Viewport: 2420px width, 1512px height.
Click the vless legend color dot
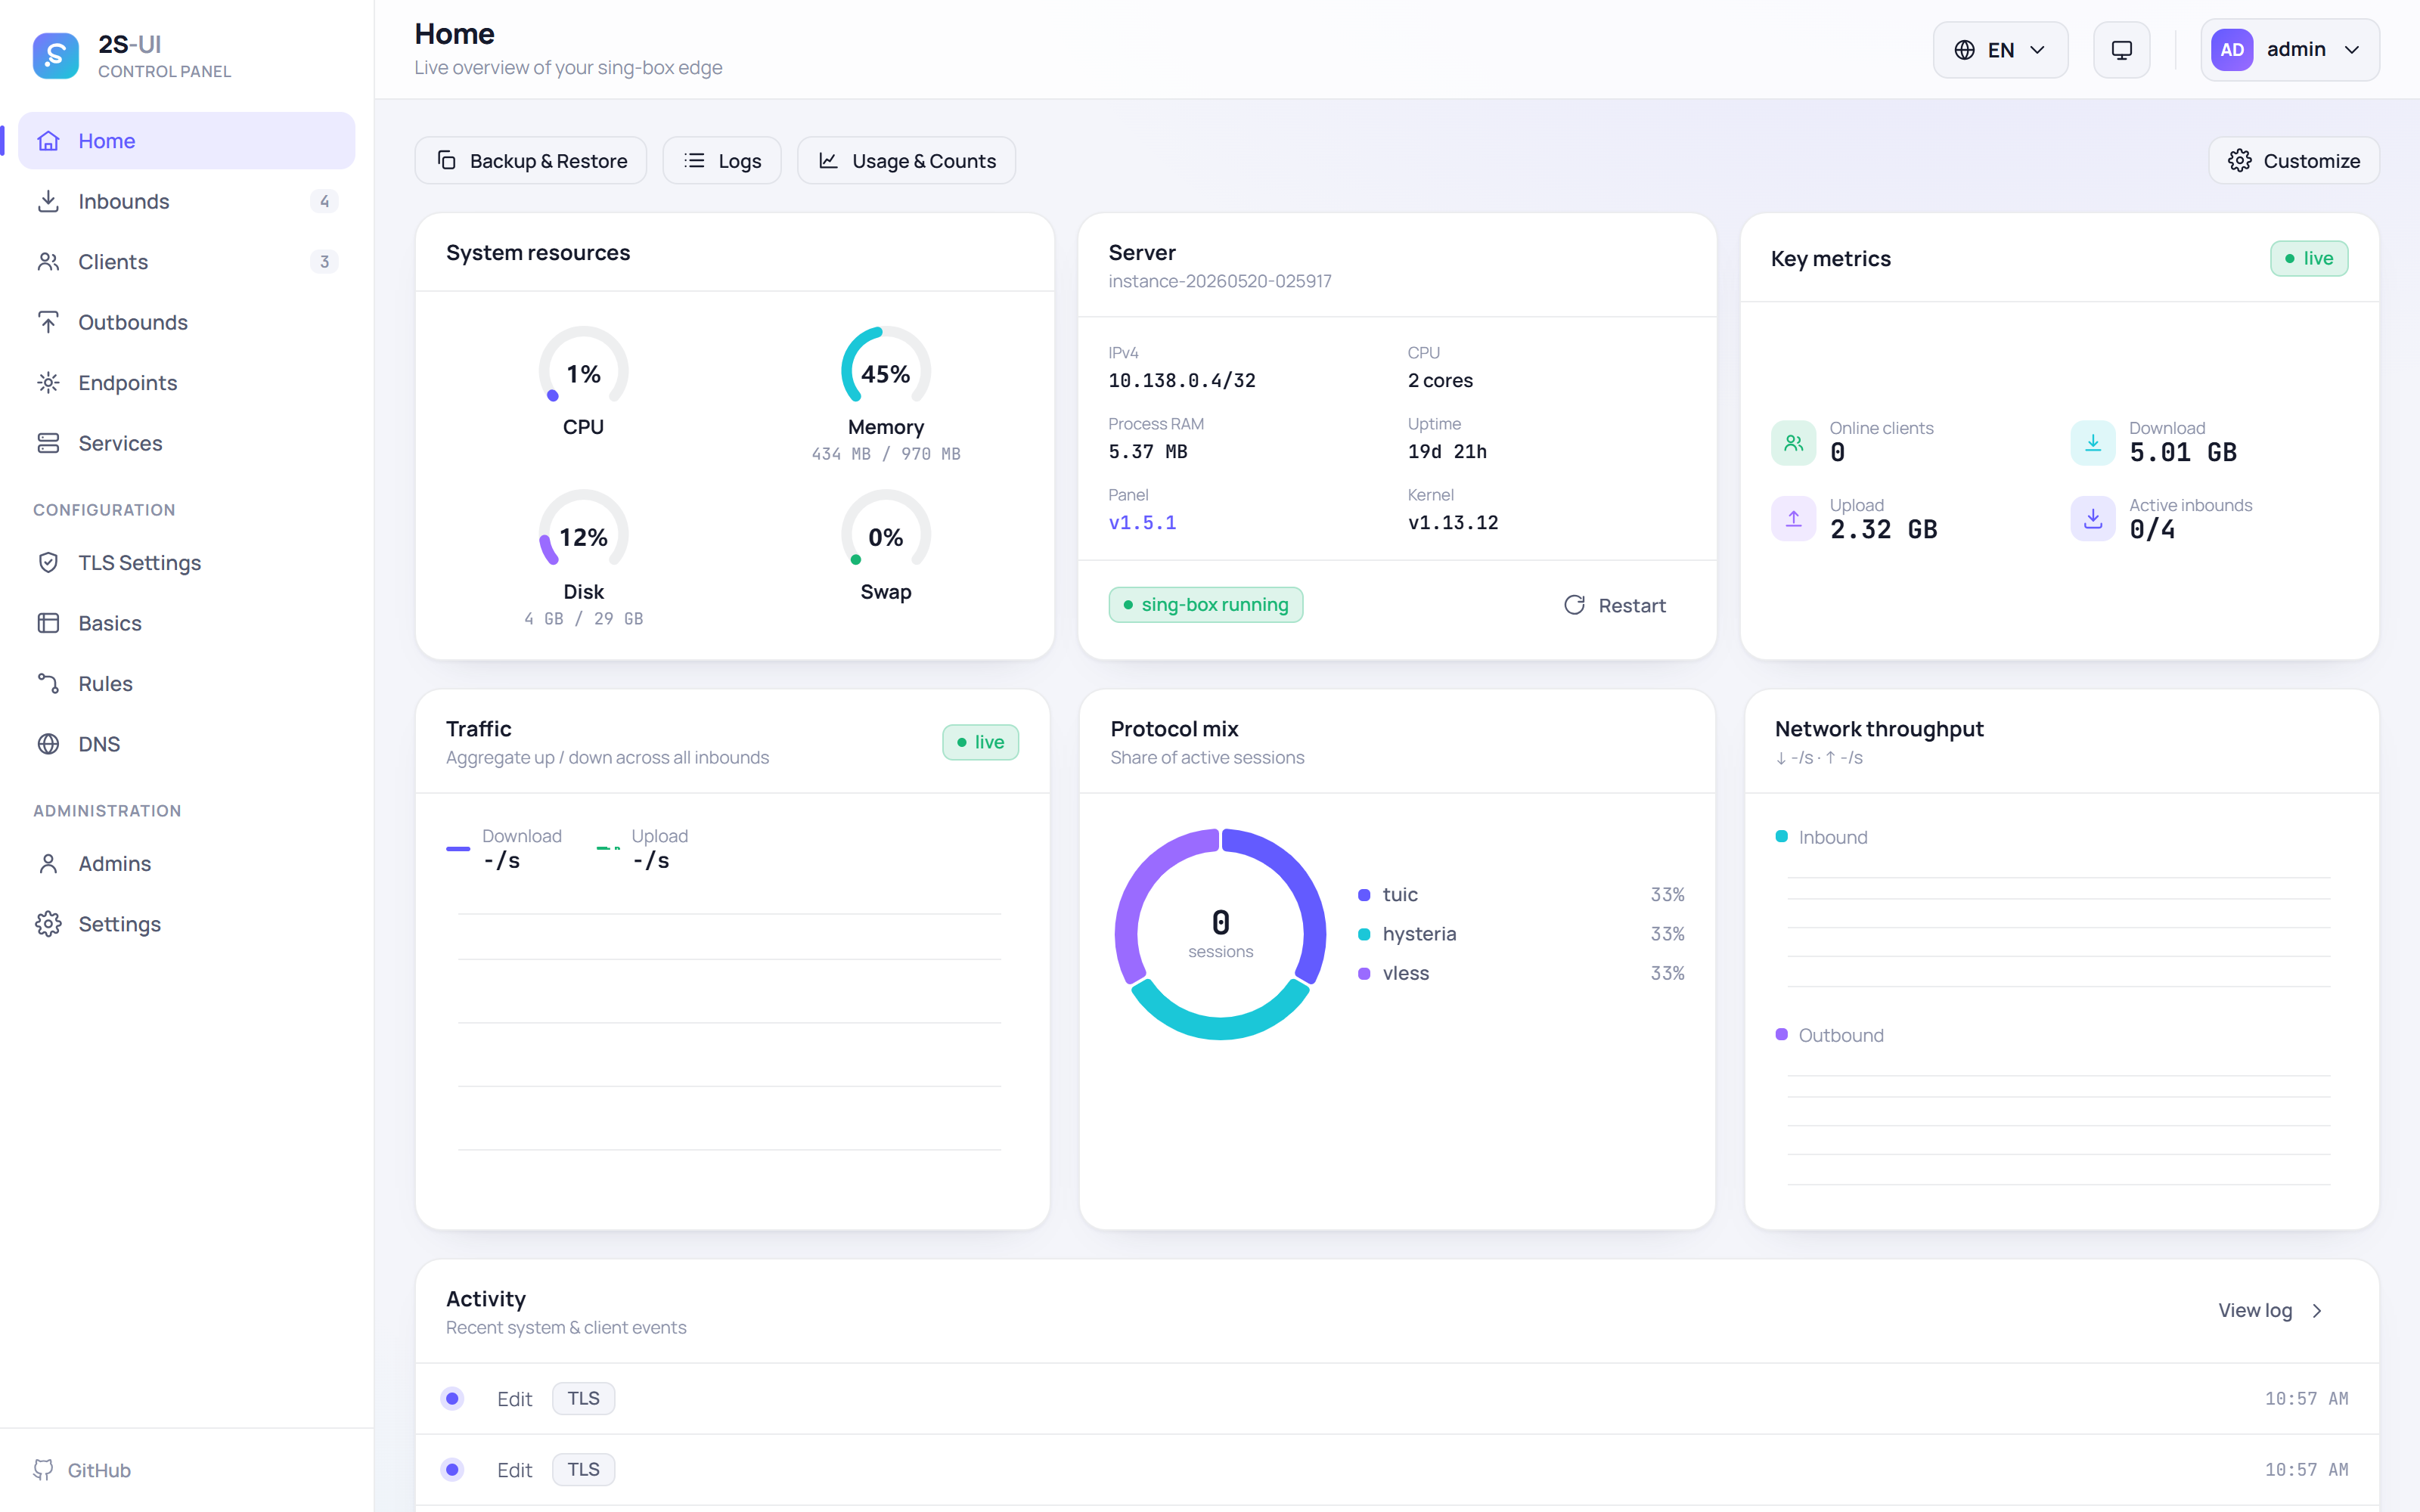click(1364, 974)
